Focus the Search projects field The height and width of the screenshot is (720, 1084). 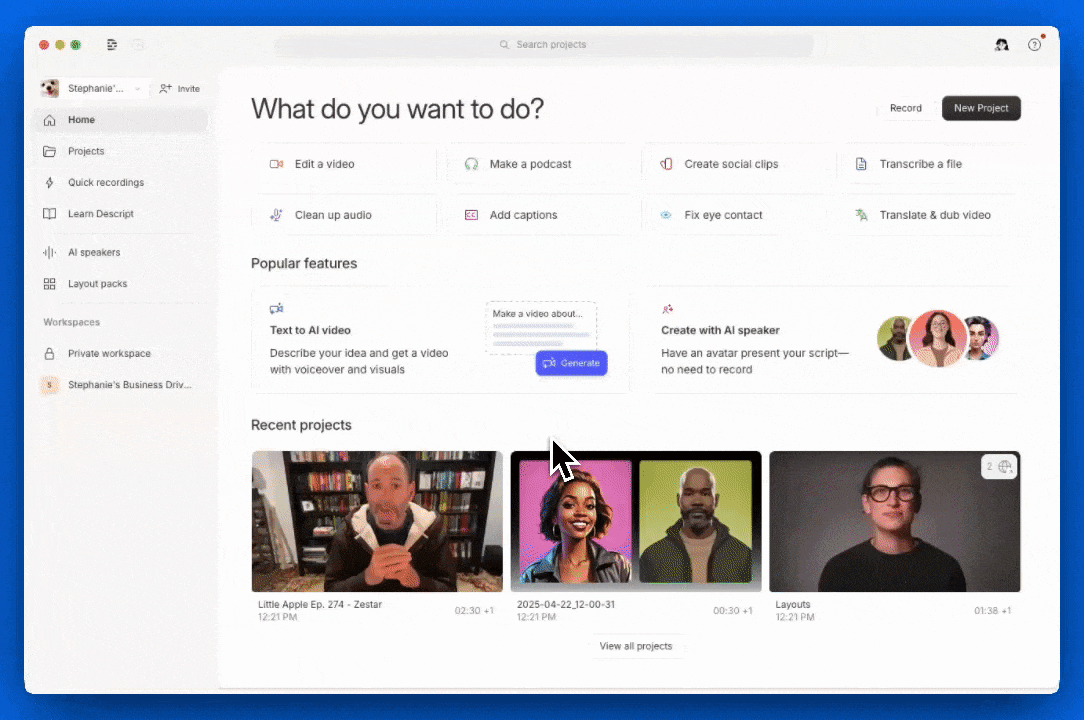[543, 44]
